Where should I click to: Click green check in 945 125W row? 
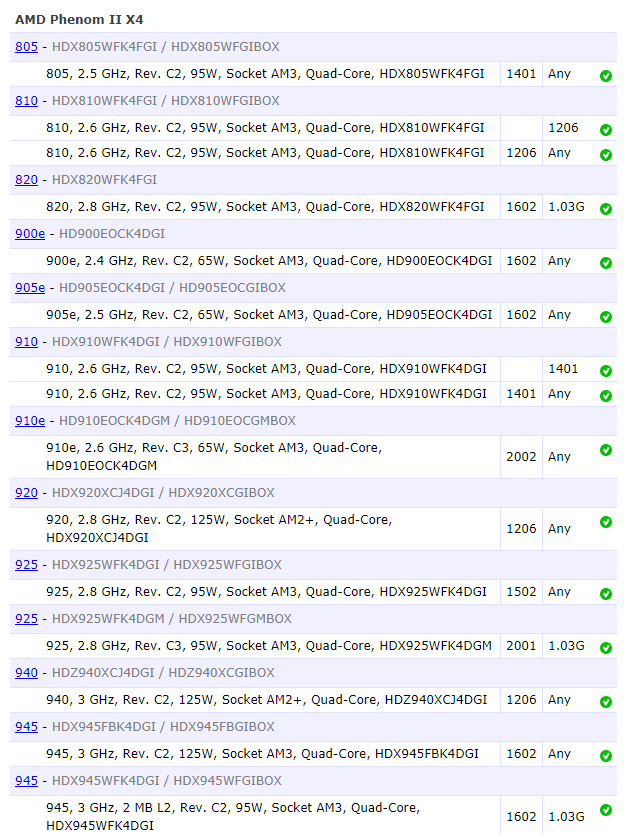(x=606, y=755)
